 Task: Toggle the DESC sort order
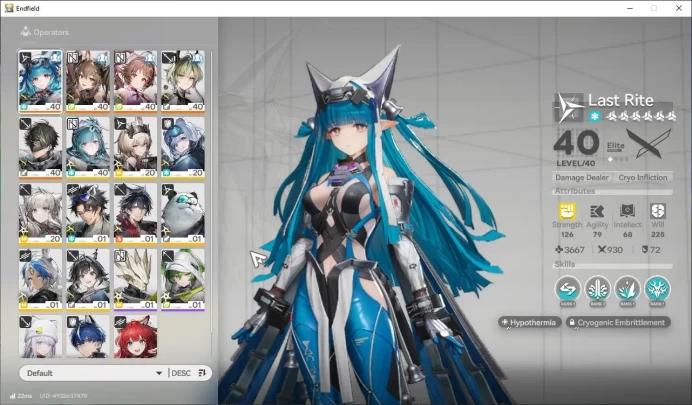click(x=189, y=373)
